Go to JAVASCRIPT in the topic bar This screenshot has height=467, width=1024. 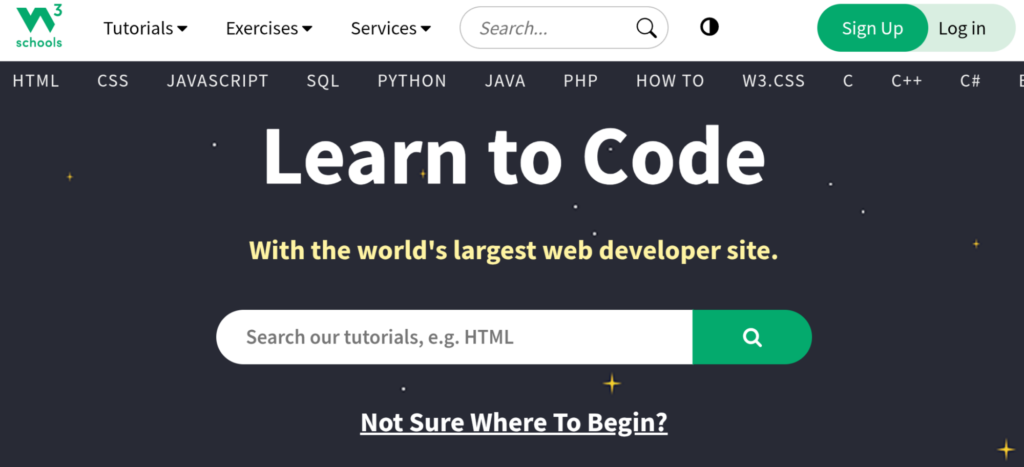point(217,81)
